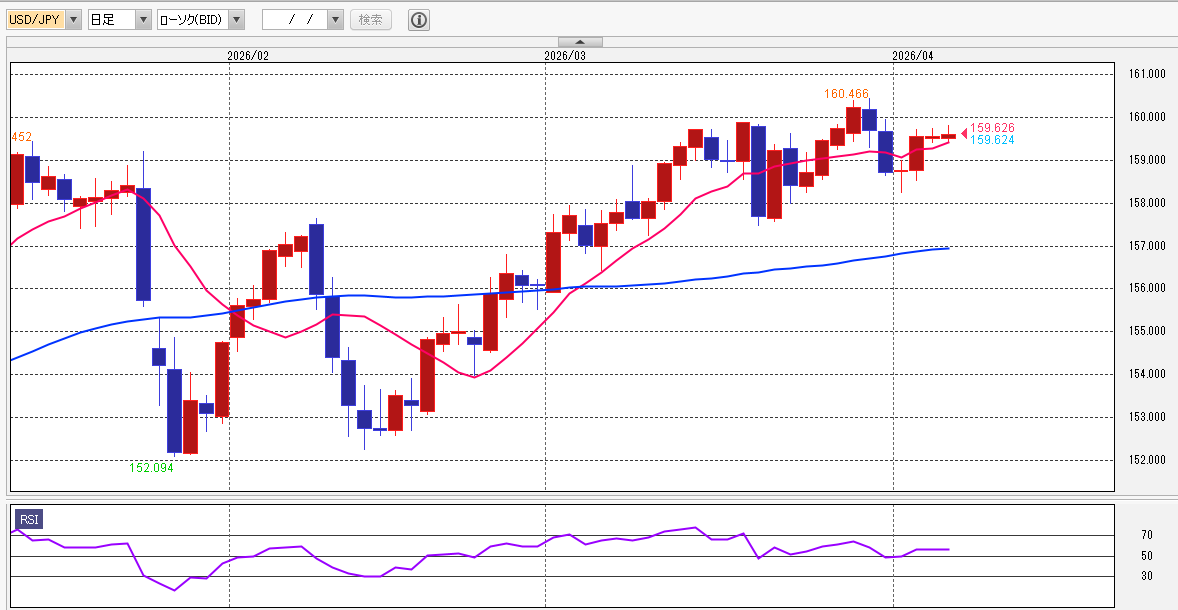The width and height of the screenshot is (1178, 610).
Task: Click the 155.000 price axis label
Action: click(x=1147, y=331)
